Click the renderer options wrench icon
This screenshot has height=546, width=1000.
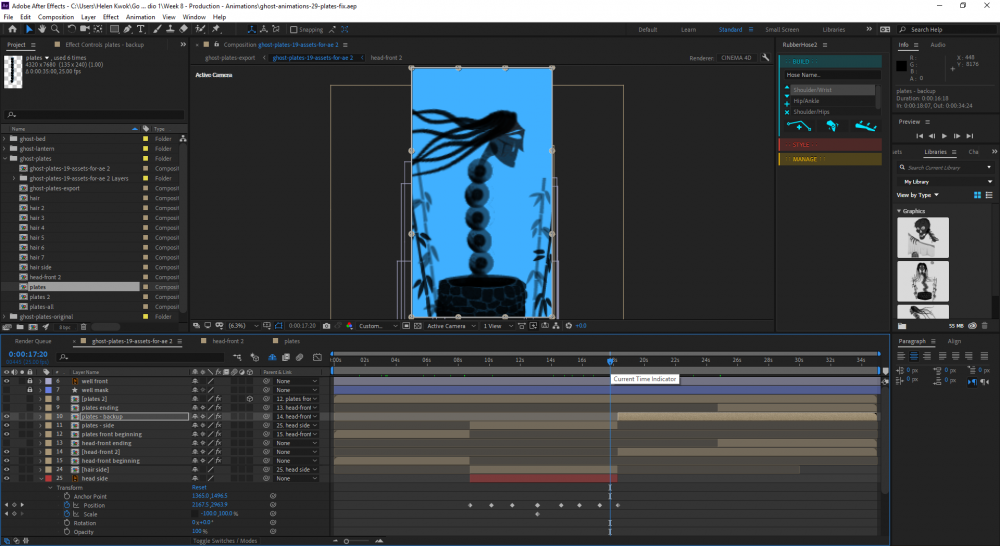pyautogui.click(x=765, y=57)
